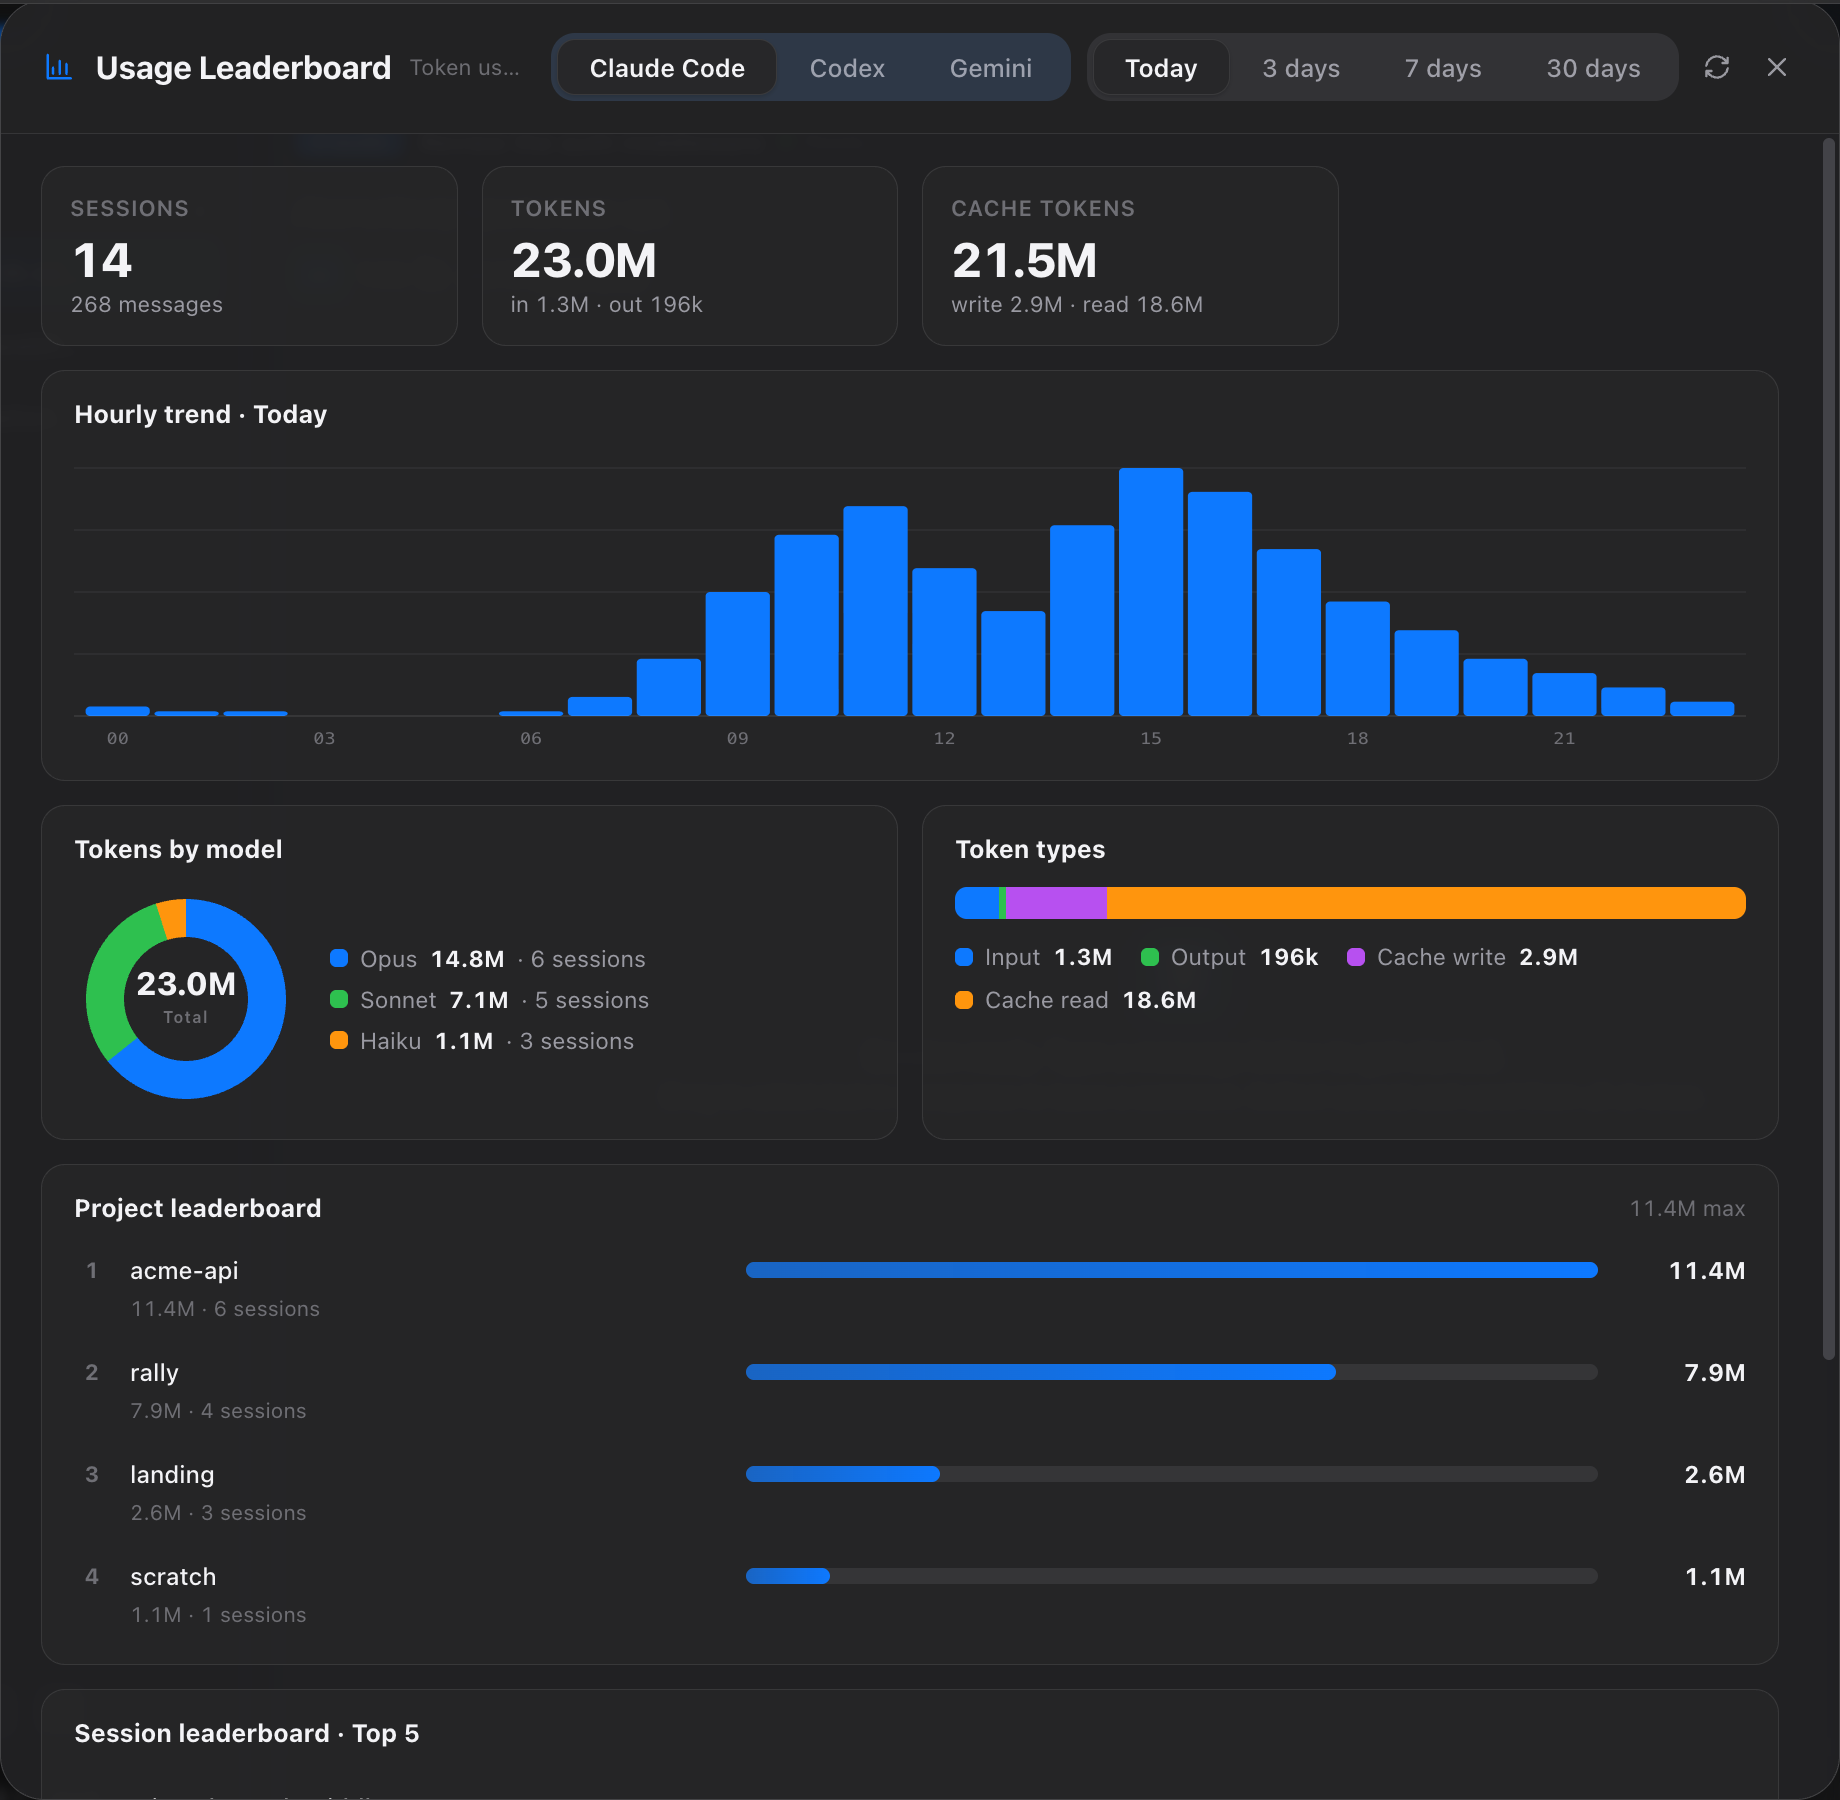Viewport: 1840px width, 1800px height.
Task: Click 'in 1.3M · out 196k' text
Action: 607,305
